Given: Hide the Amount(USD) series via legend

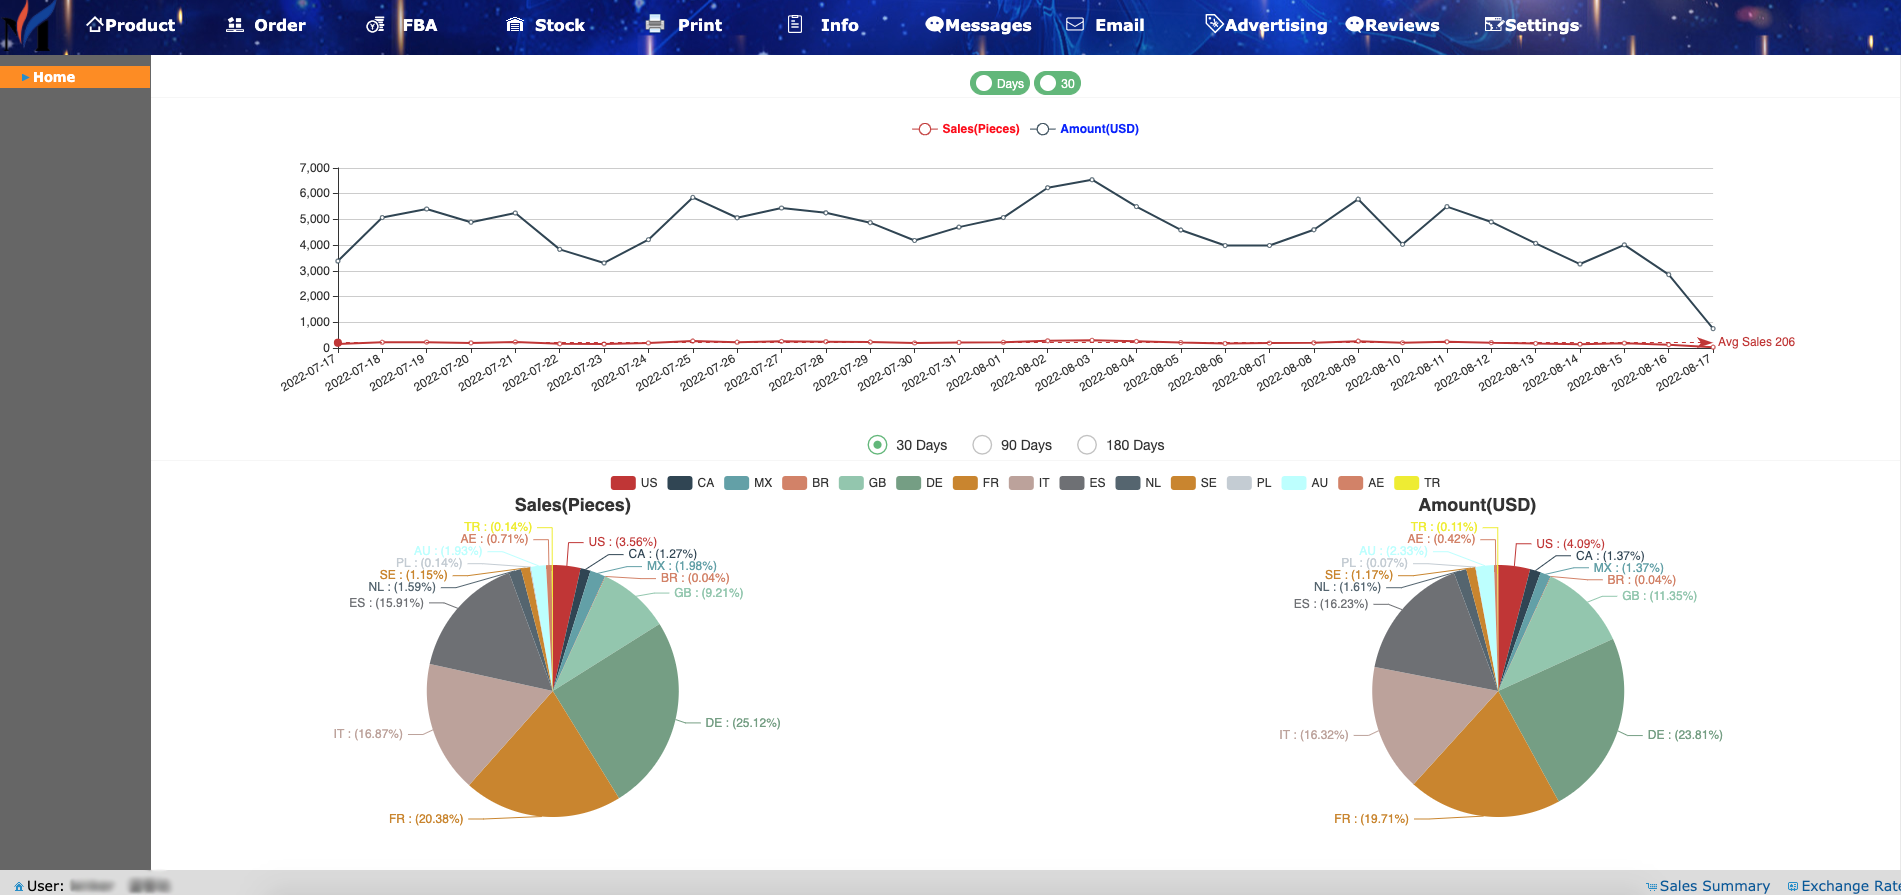Looking at the screenshot, I should [1085, 129].
